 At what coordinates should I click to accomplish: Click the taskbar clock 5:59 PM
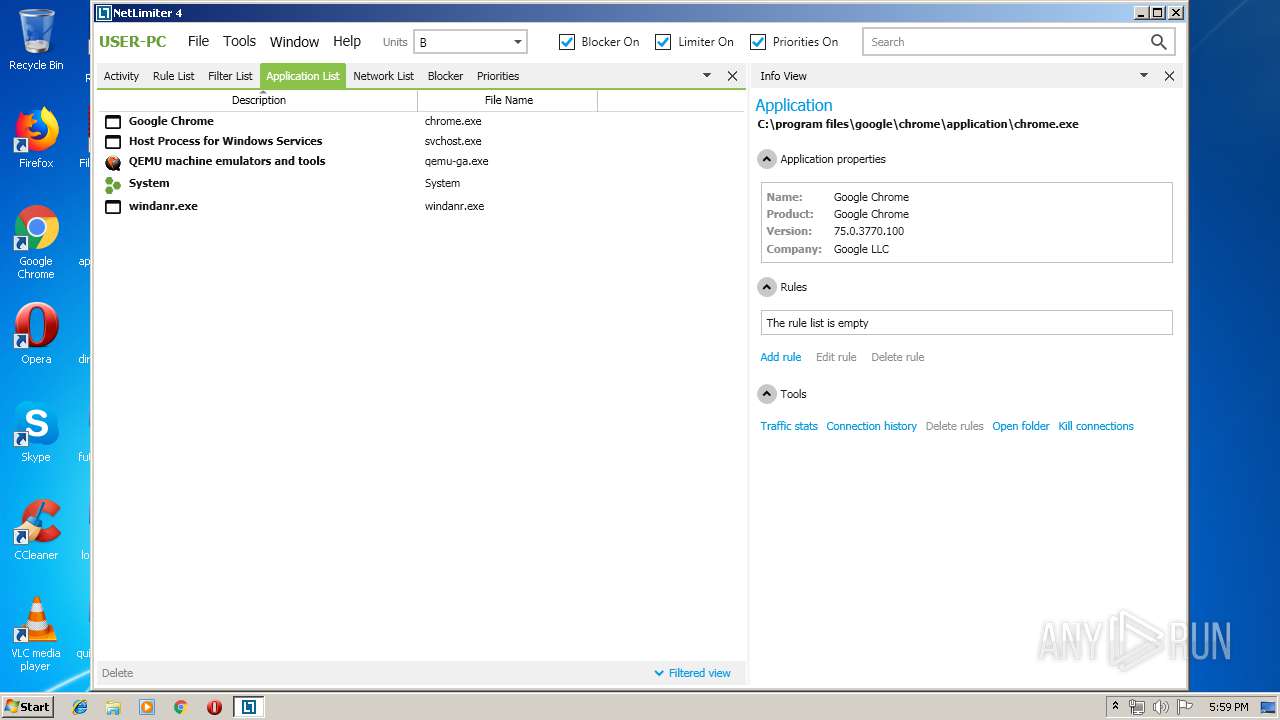coord(1228,707)
